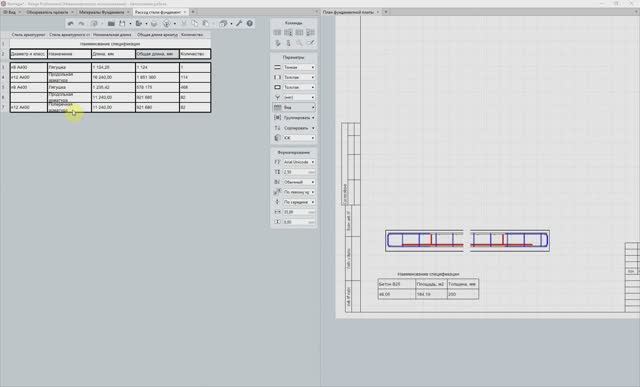
Task: Click the font size field 2,50
Action: click(299, 172)
